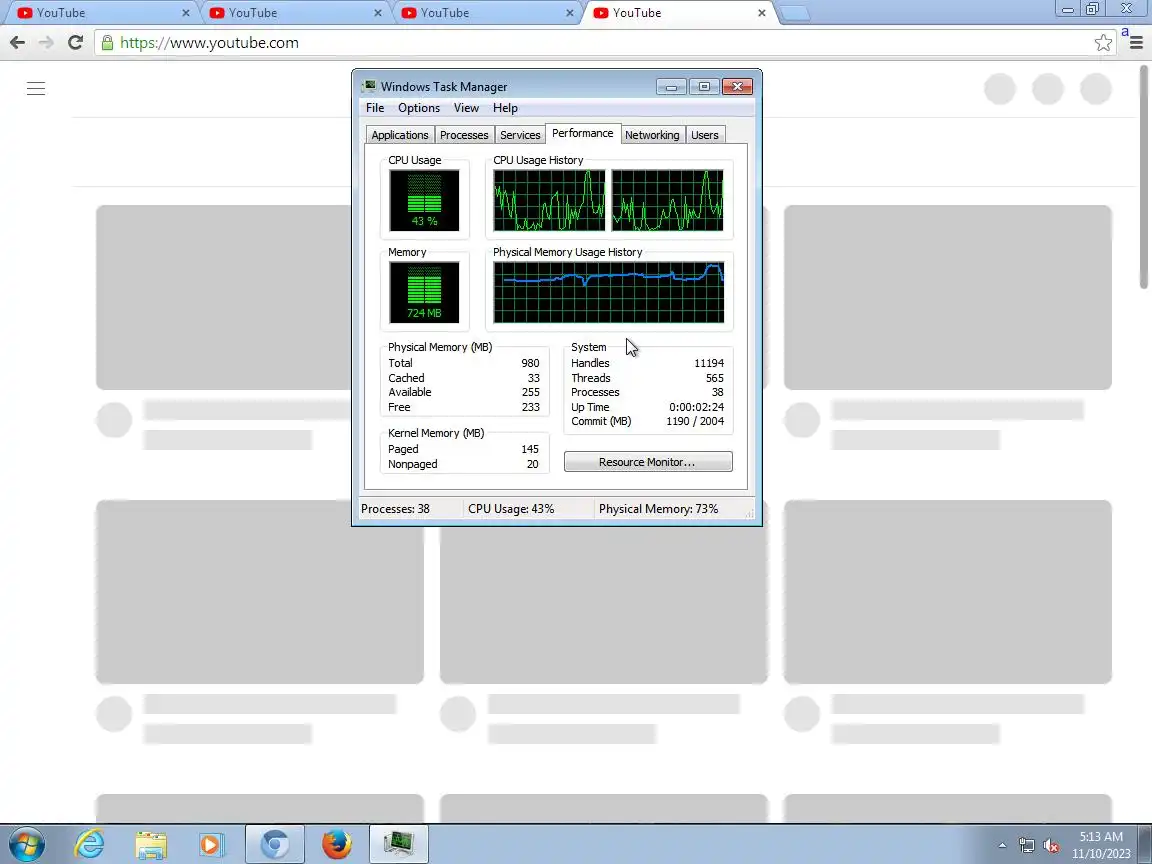This screenshot has height=864, width=1152.
Task: Open a new browser tab
Action: (x=794, y=13)
